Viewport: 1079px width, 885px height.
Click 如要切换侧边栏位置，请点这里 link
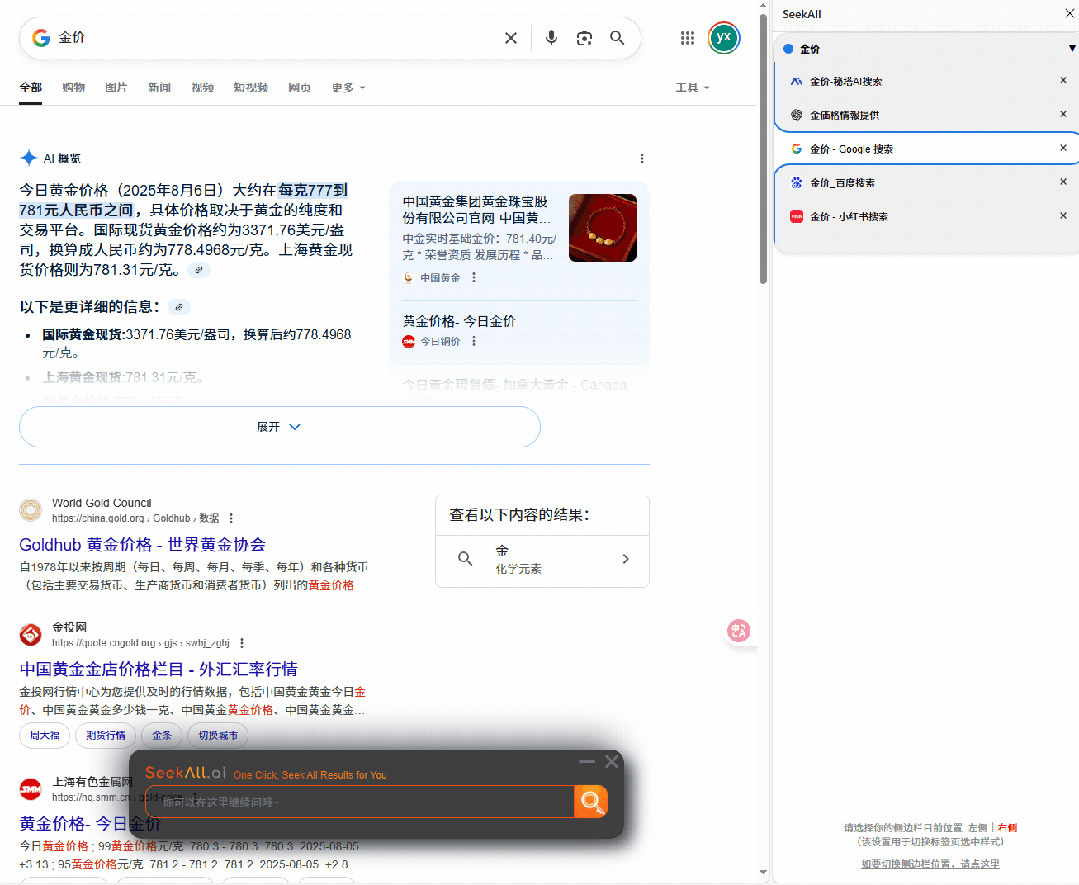click(x=930, y=864)
